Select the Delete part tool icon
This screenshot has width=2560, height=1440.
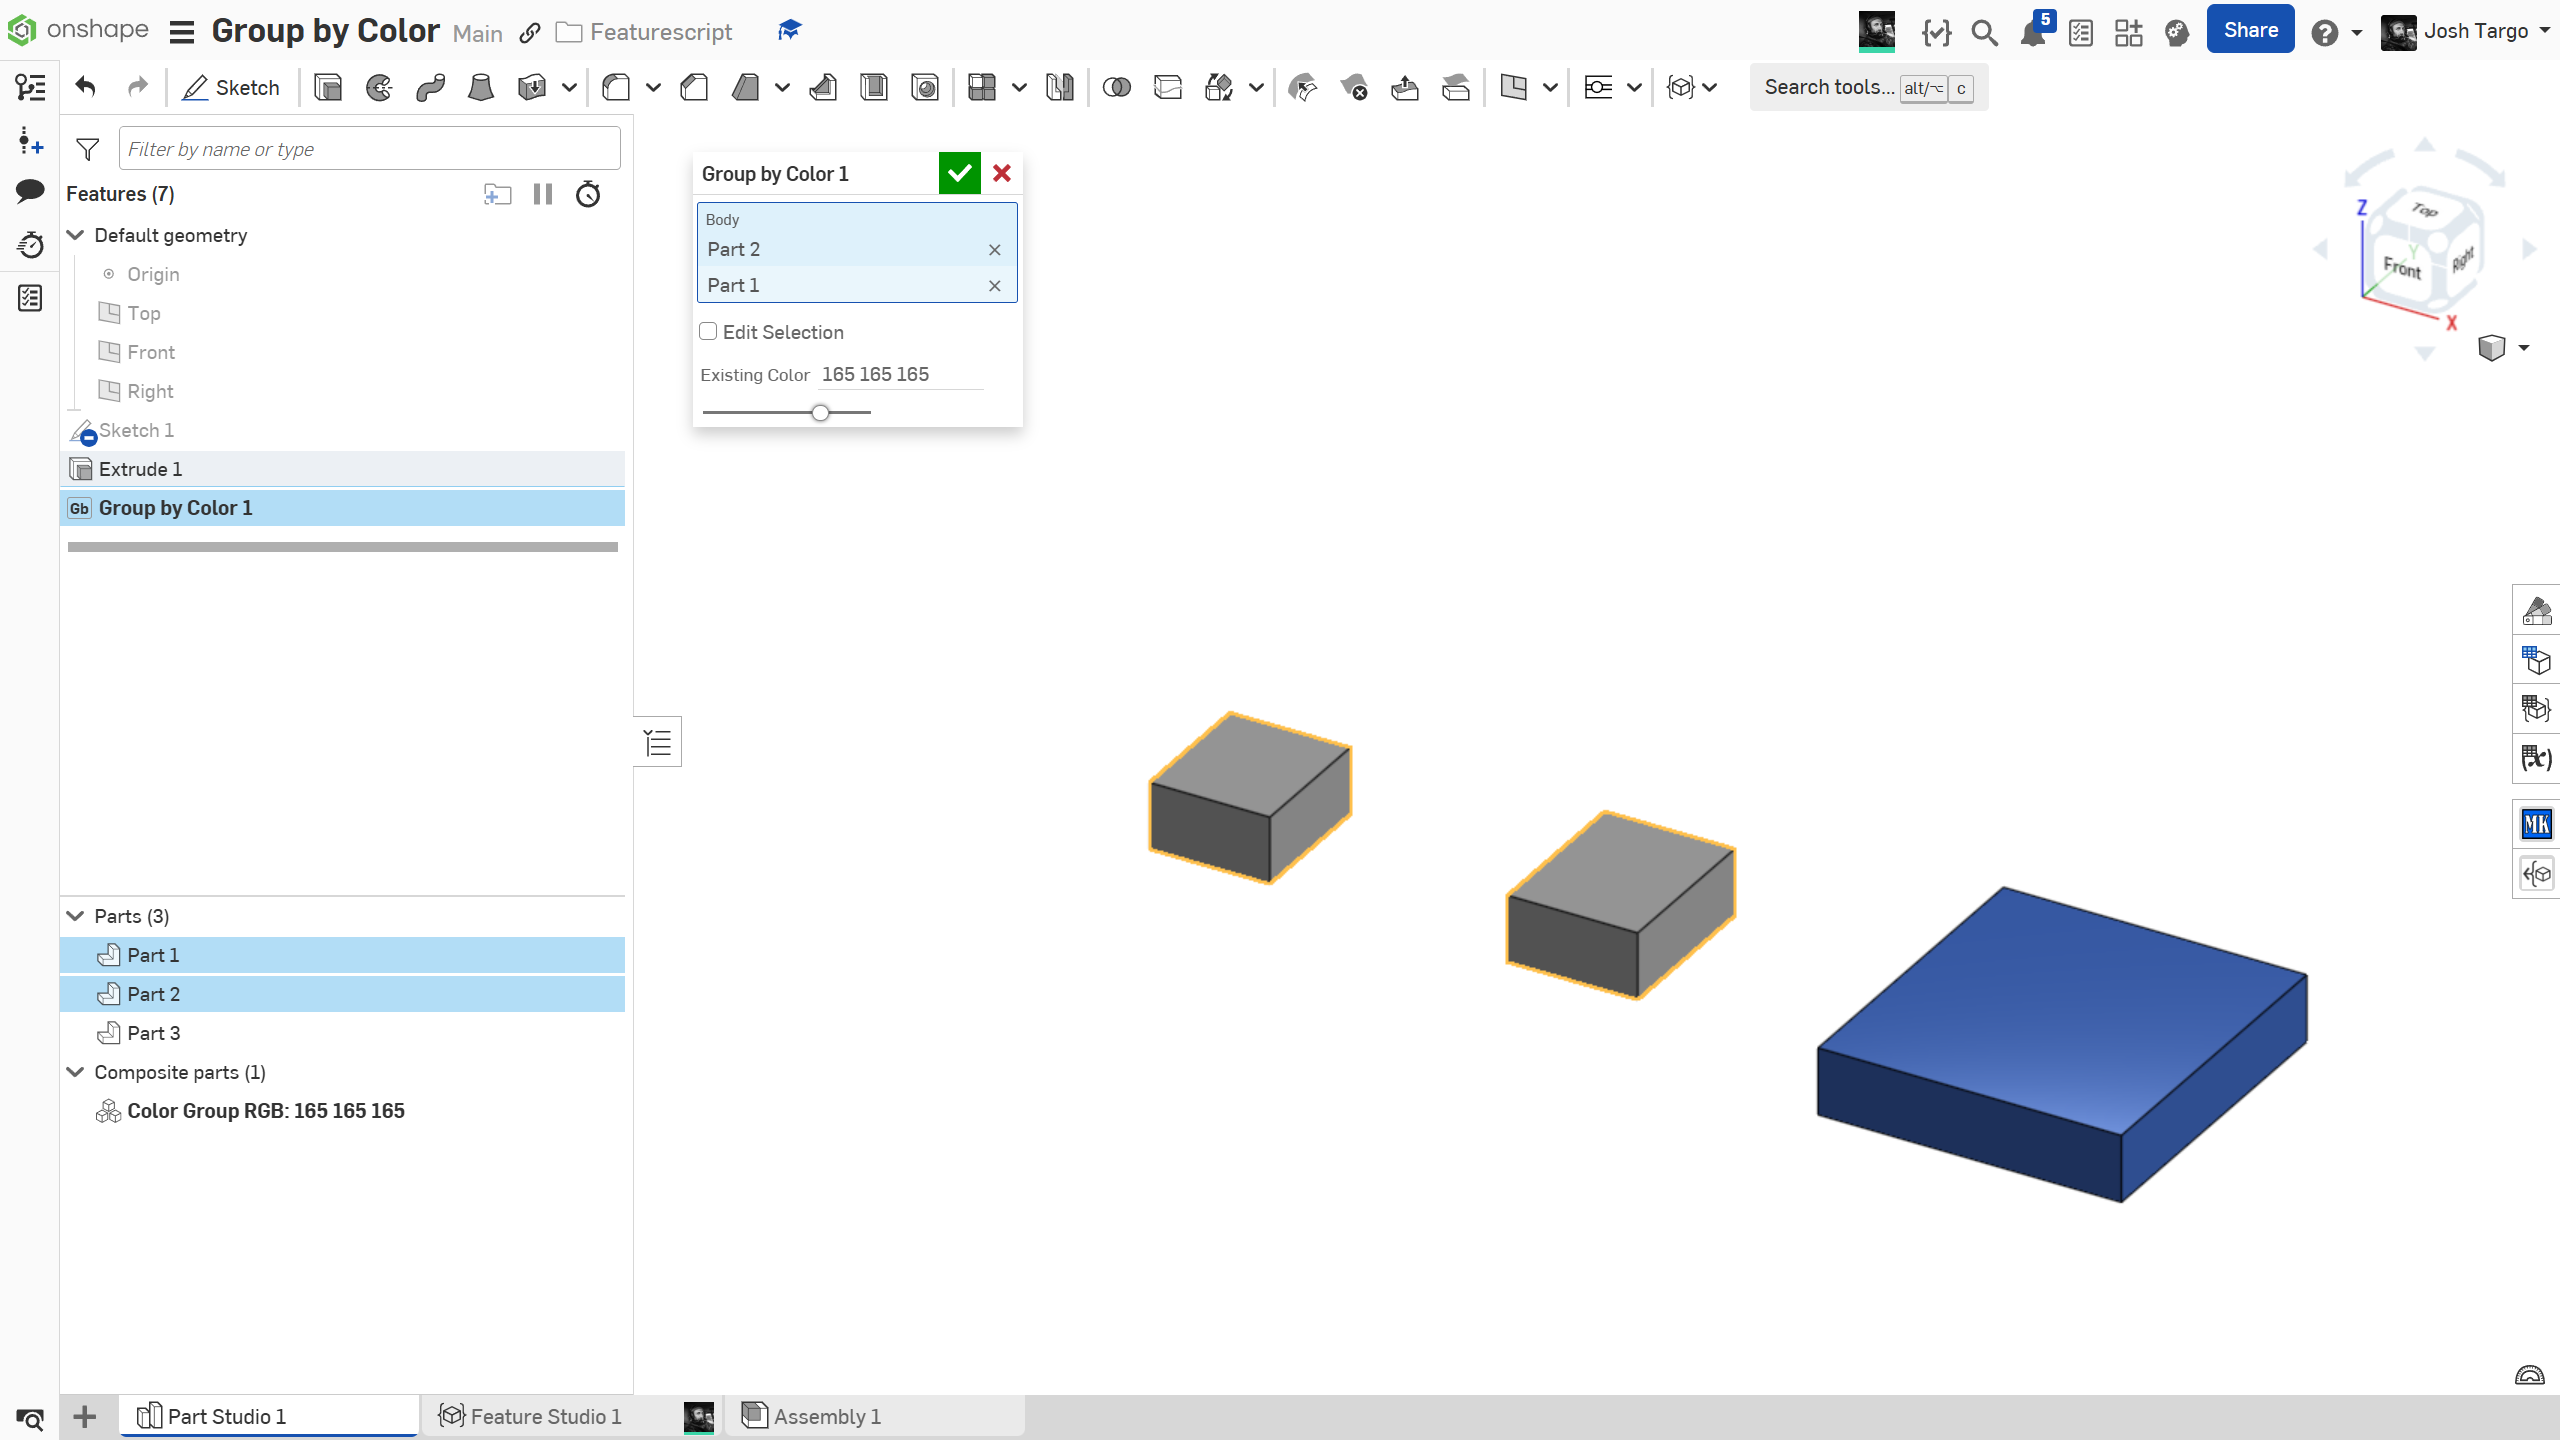coord(1354,88)
